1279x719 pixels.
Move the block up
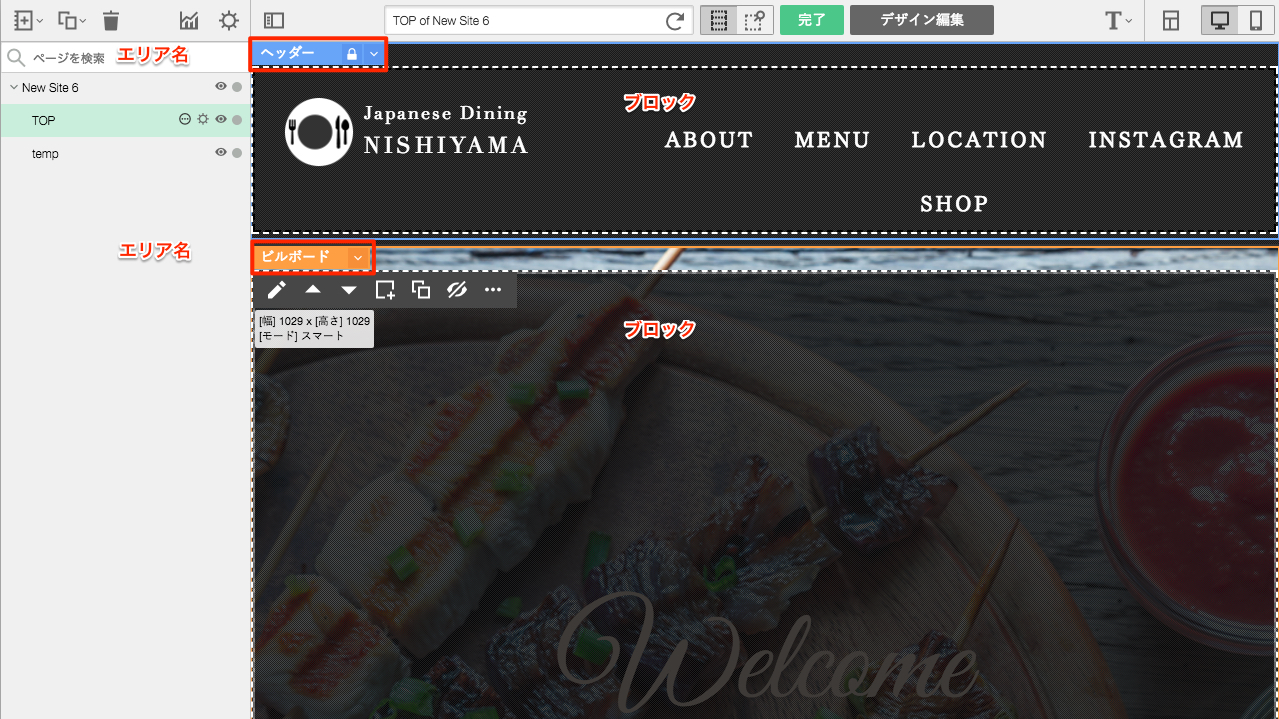(313, 290)
